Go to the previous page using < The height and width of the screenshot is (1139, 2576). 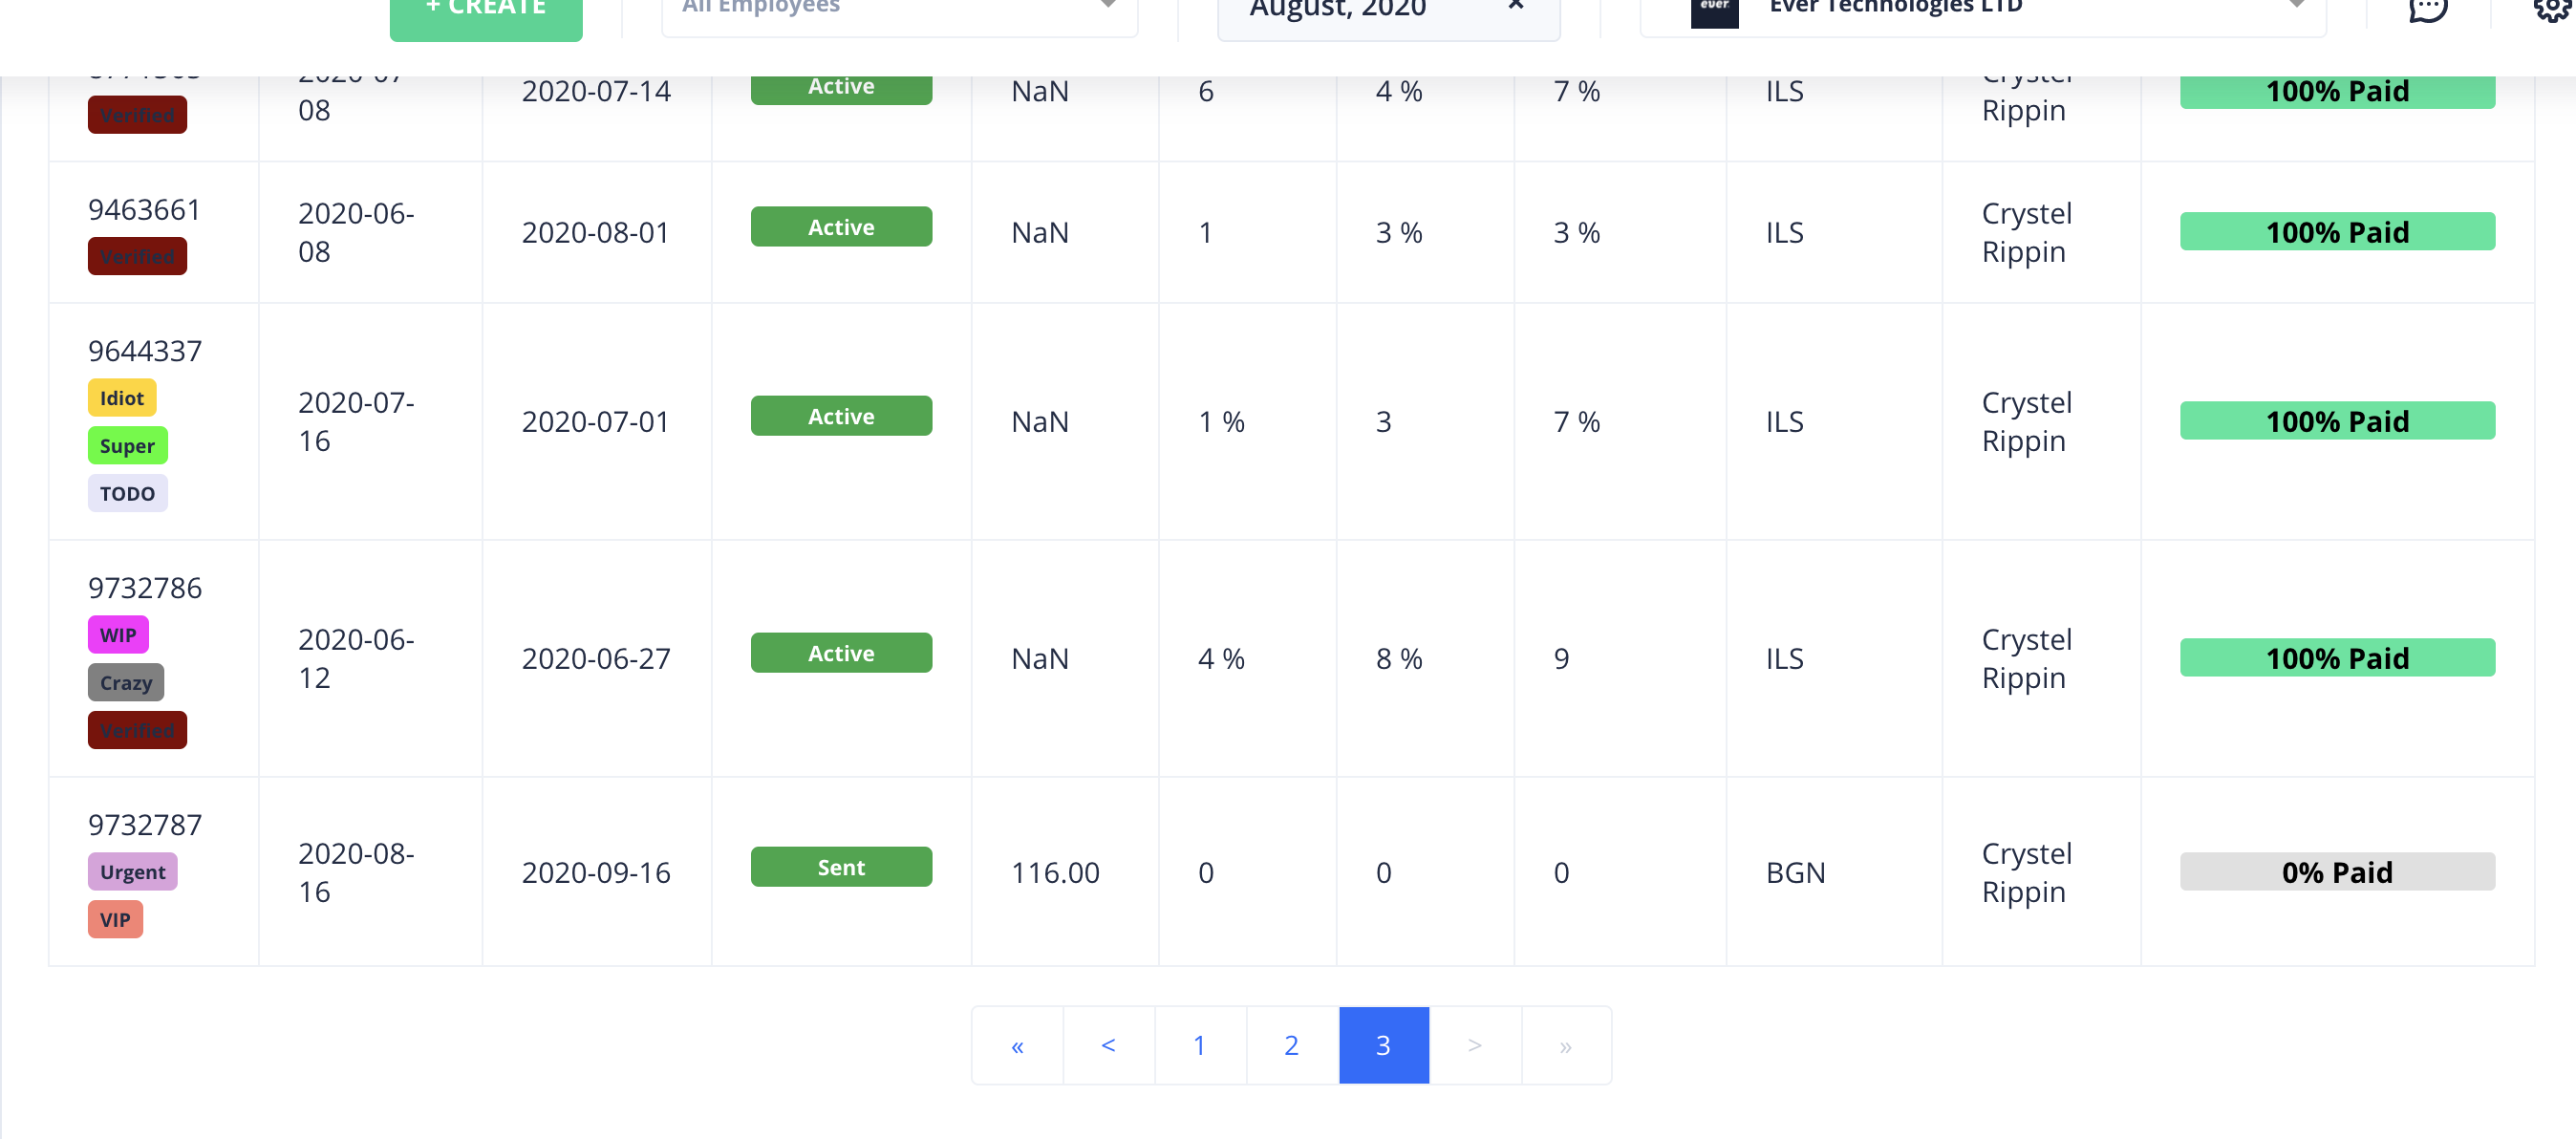(1108, 1045)
